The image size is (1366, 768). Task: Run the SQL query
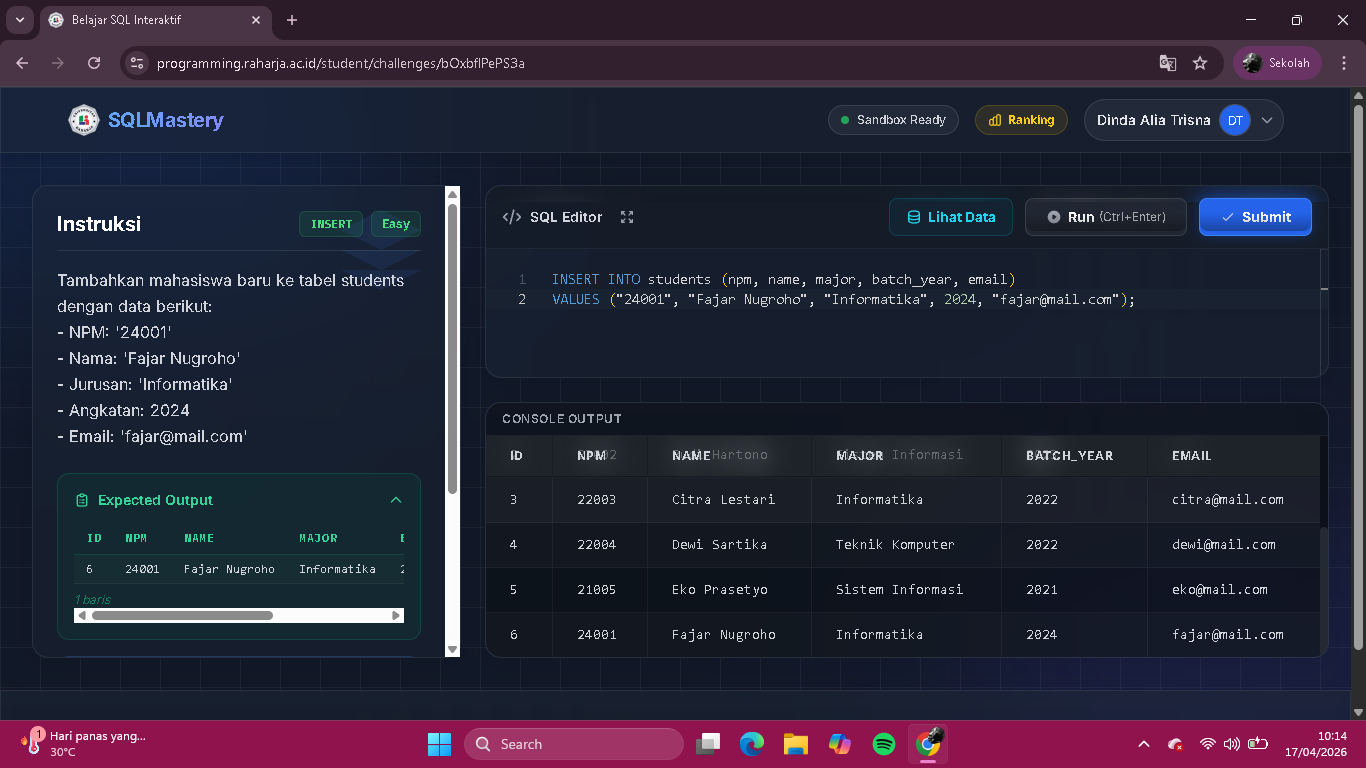1105,217
